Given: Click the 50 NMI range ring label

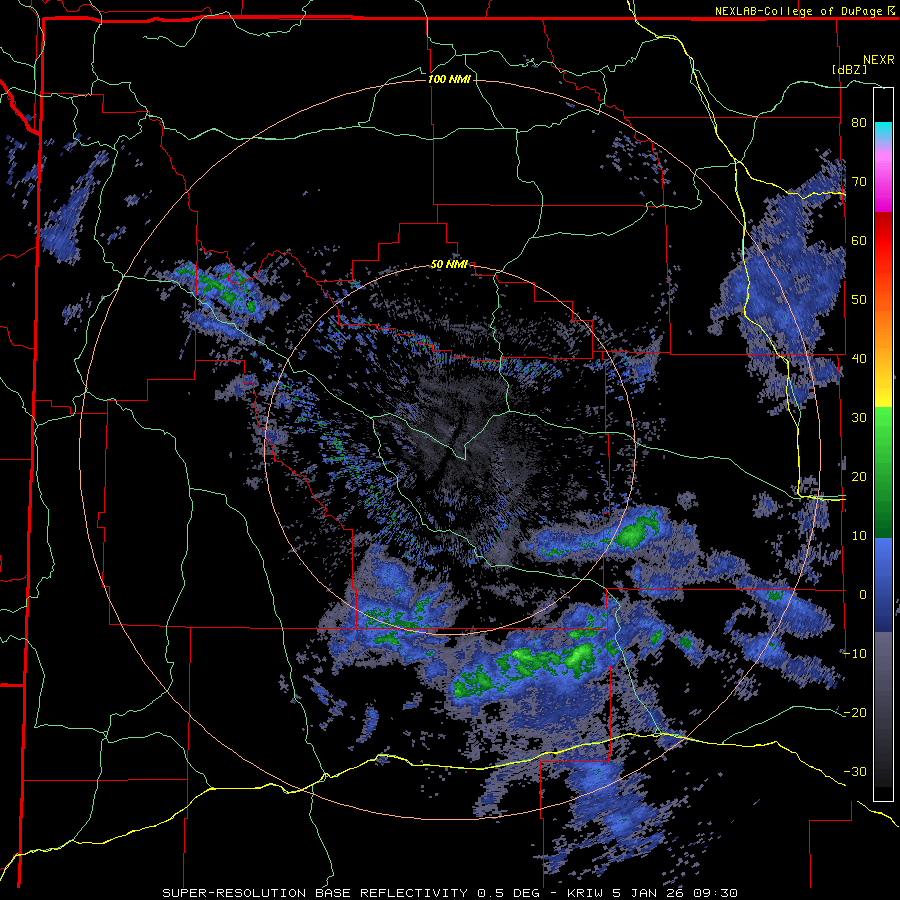Looking at the screenshot, I should (449, 265).
